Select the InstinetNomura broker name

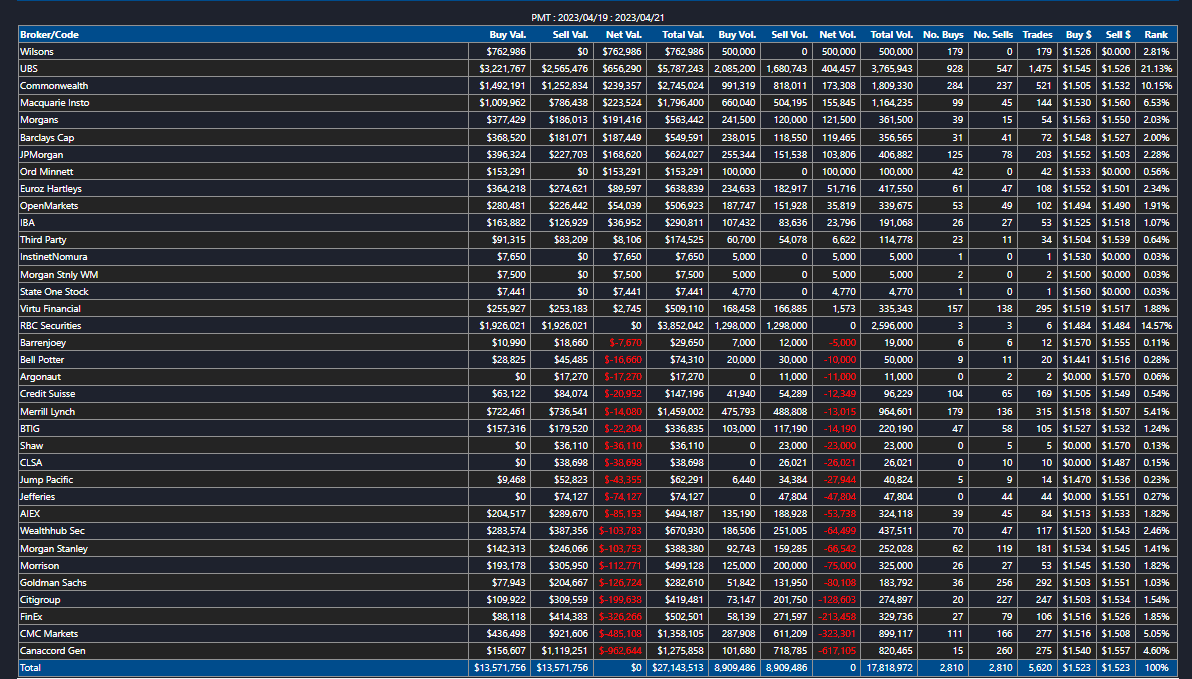(53, 257)
